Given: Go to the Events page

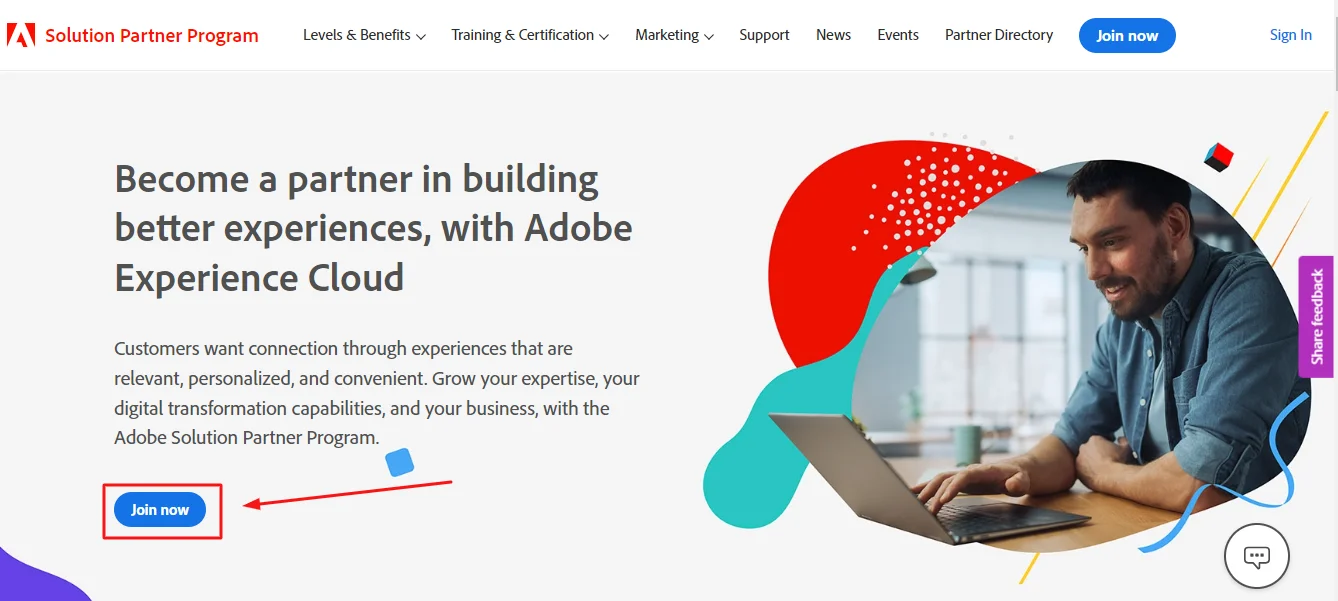Looking at the screenshot, I should pos(897,35).
